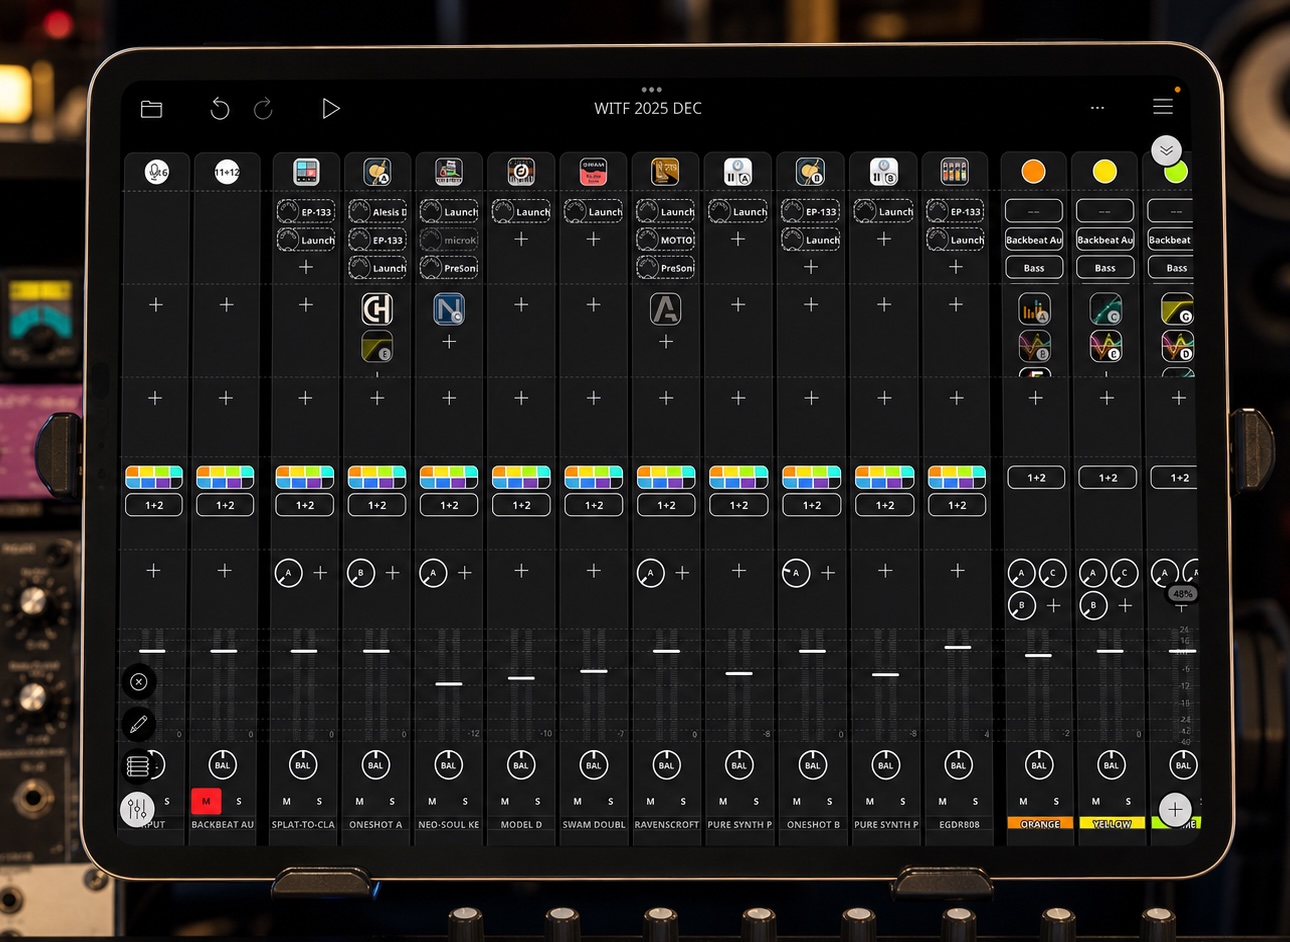
Task: Add a send on NEO-SOUL KE channel
Action: pyautogui.click(x=465, y=573)
